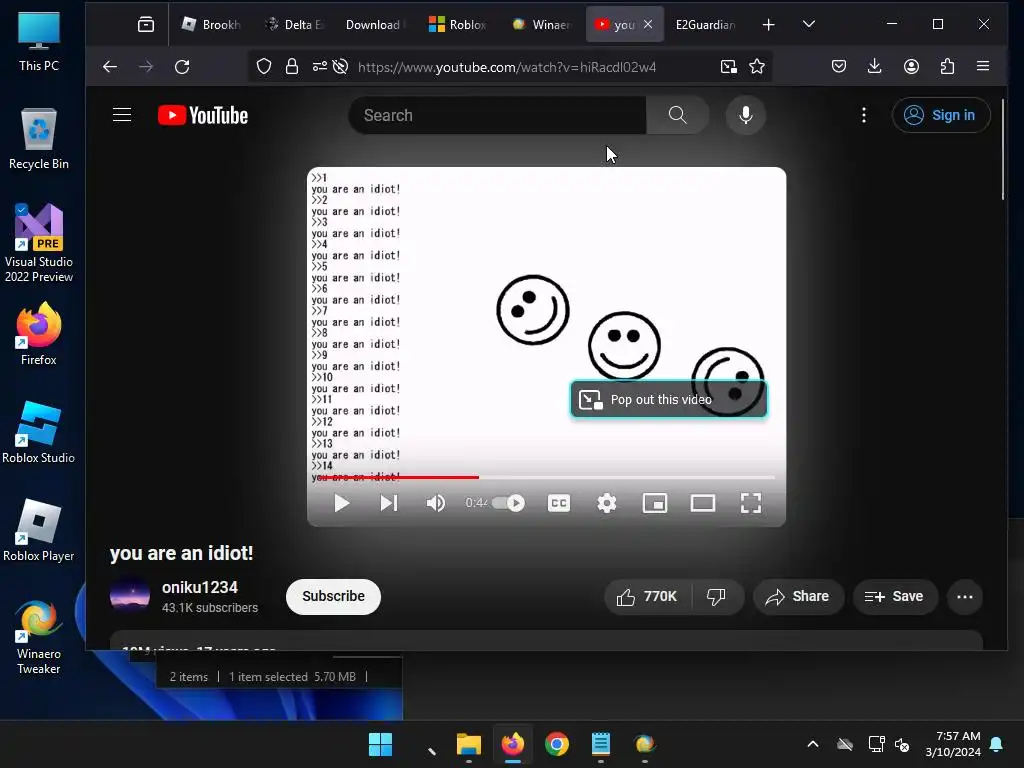Show hidden system tray icons
1024x768 pixels.
pyautogui.click(x=812, y=744)
